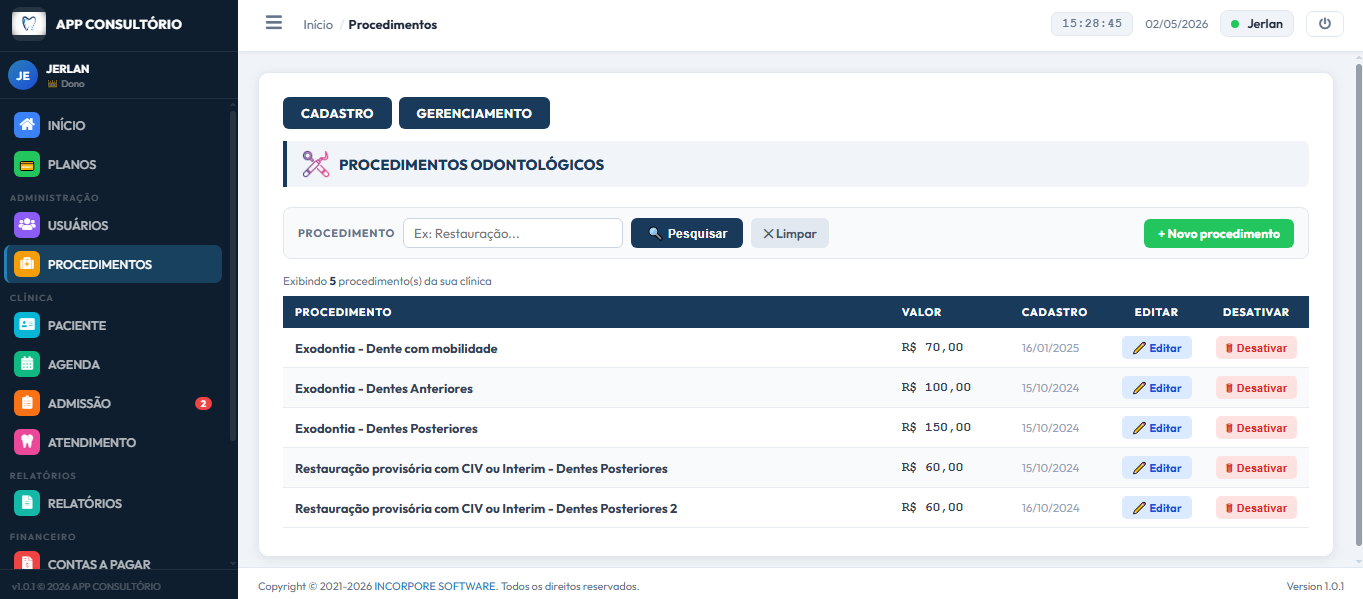
Task: Click the Admissão red badge showing 2
Action: tap(203, 404)
